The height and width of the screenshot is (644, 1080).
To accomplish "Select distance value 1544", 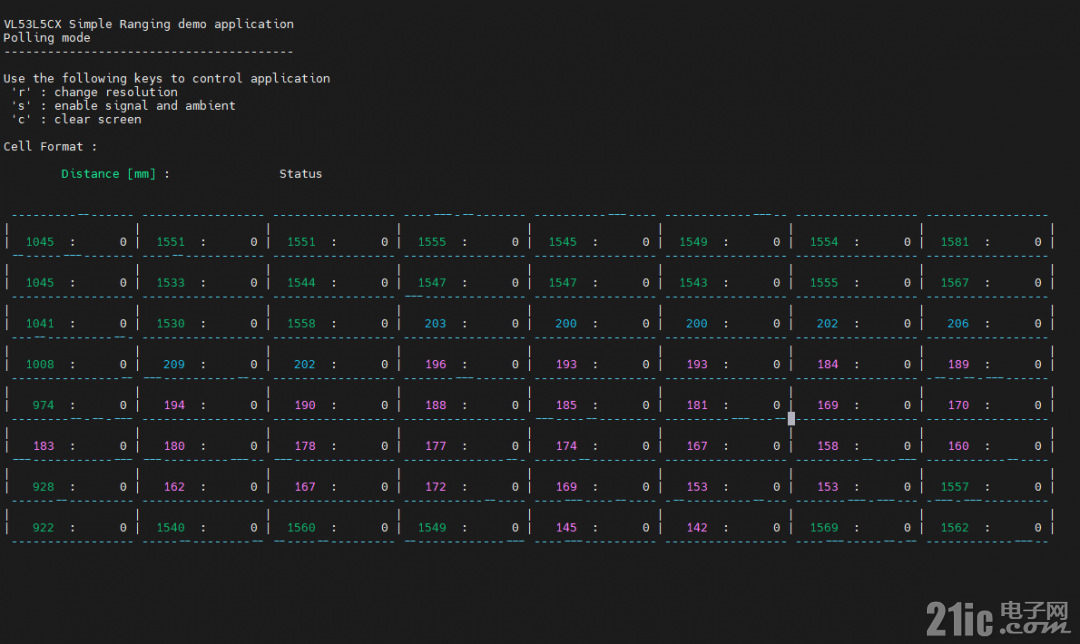I will [301, 282].
